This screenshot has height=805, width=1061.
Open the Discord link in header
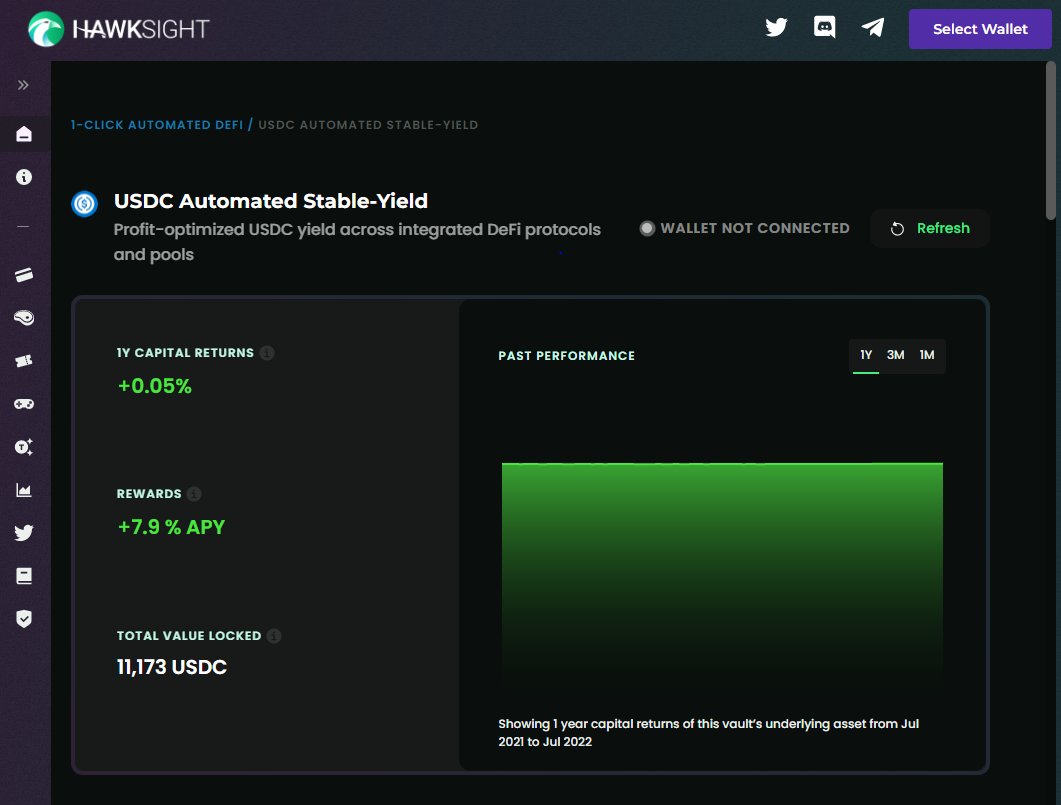[824, 27]
